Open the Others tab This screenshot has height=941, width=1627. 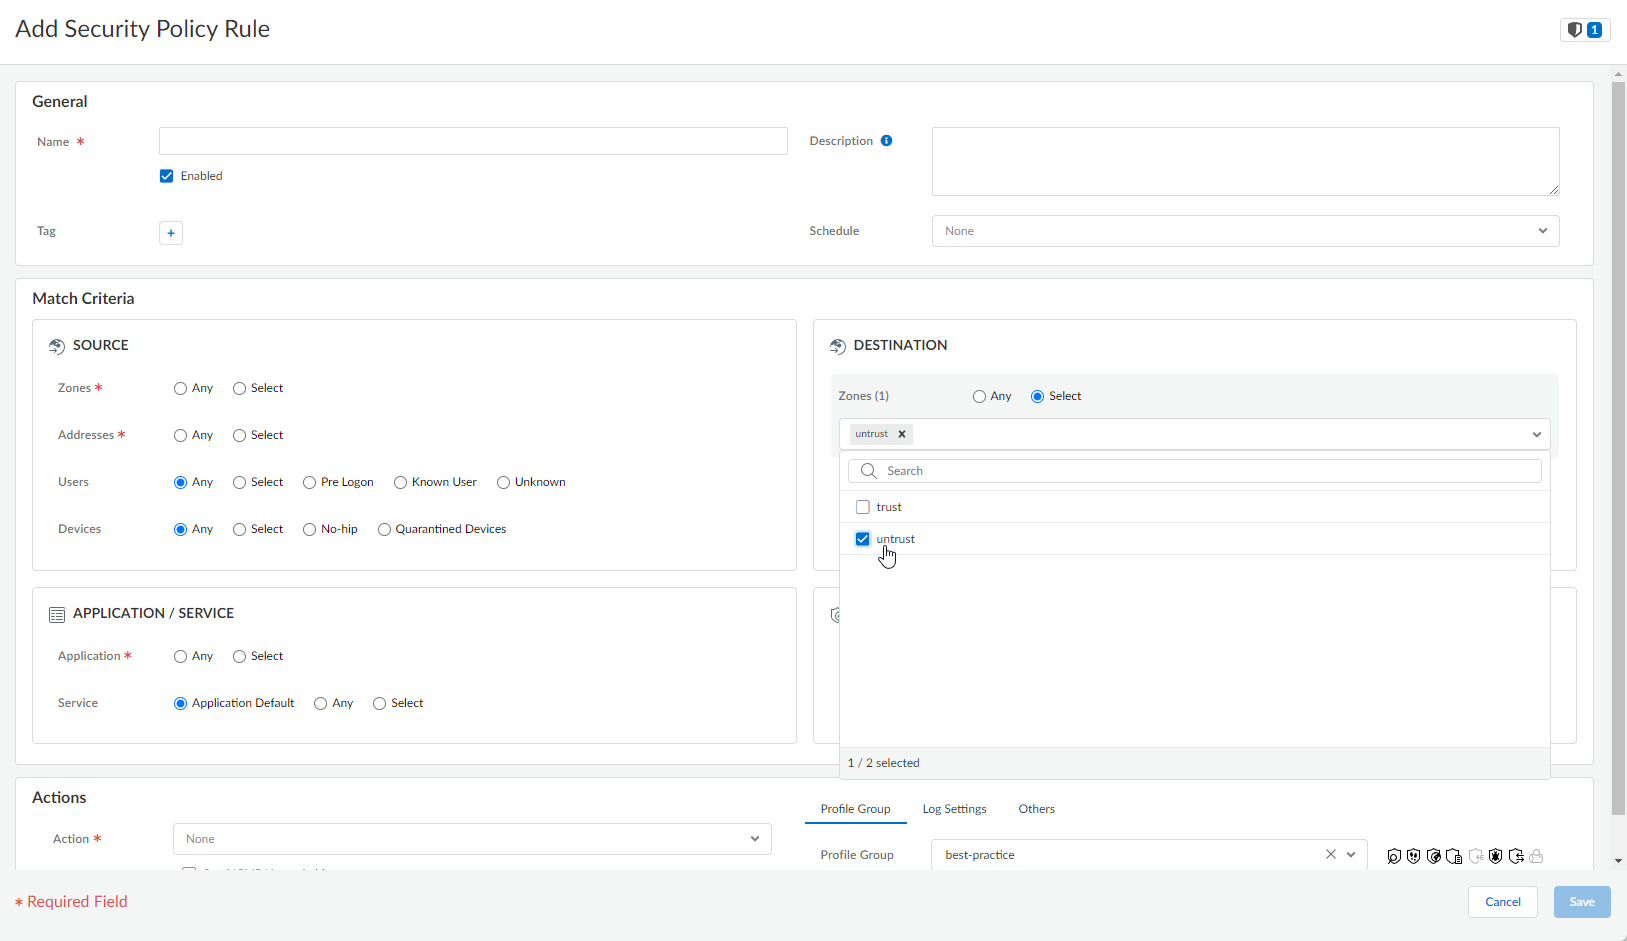click(1036, 809)
